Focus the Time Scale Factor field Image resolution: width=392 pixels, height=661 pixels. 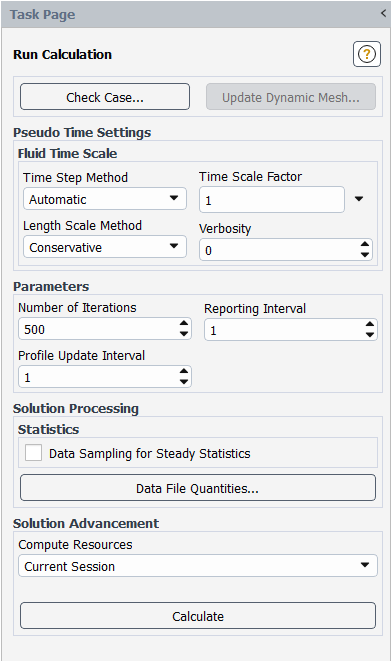click(272, 200)
